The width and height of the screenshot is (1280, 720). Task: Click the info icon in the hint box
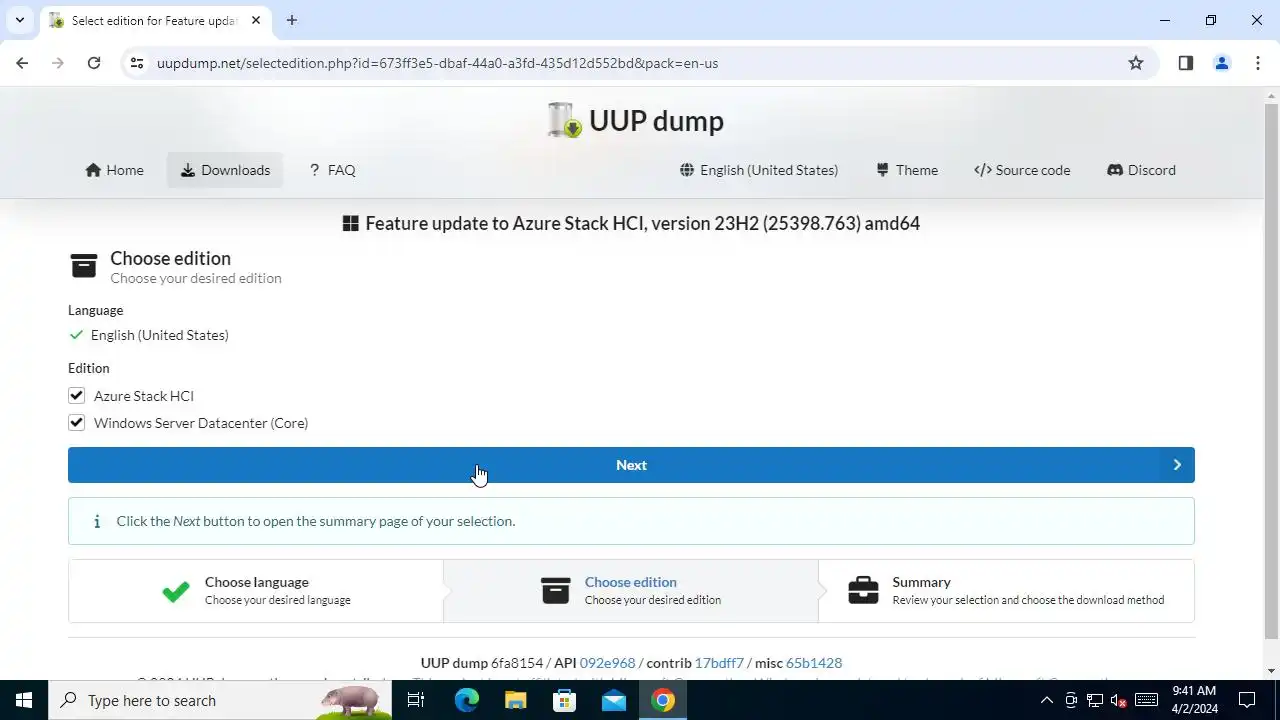click(x=97, y=521)
